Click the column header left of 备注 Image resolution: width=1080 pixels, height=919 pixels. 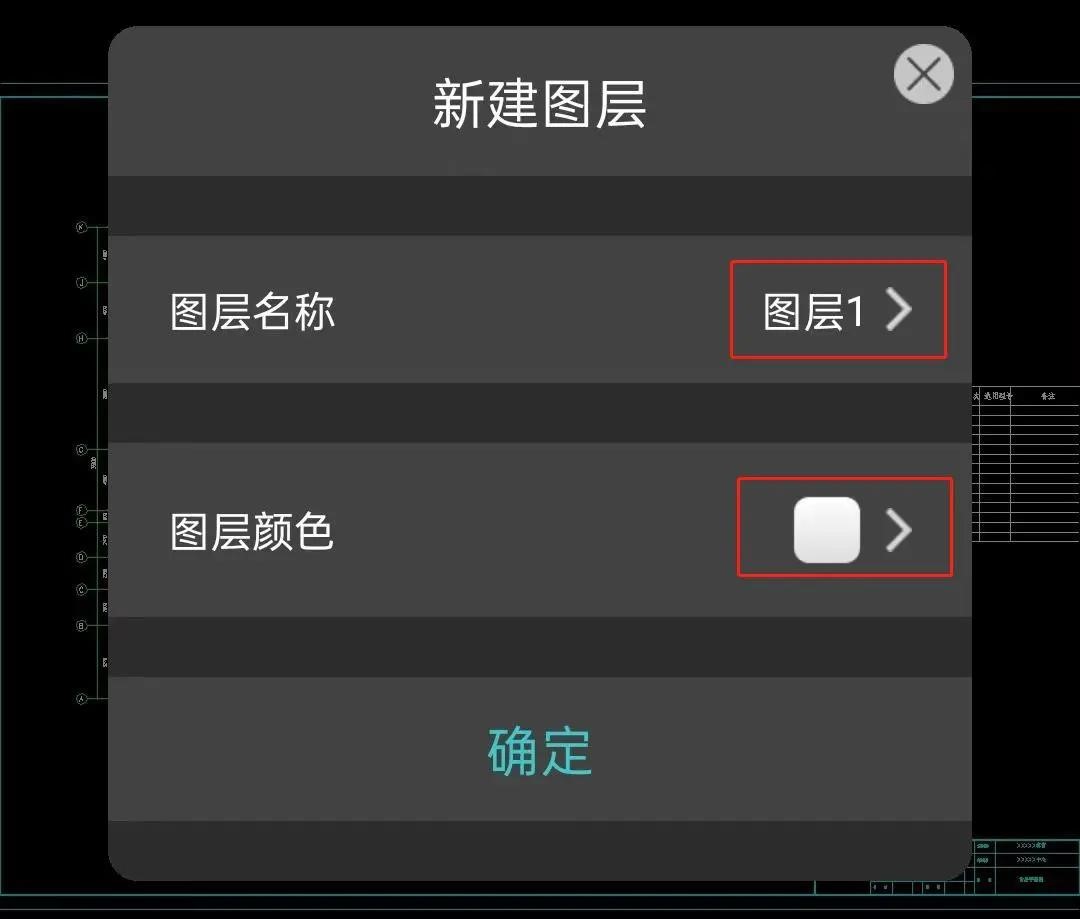[x=997, y=396]
